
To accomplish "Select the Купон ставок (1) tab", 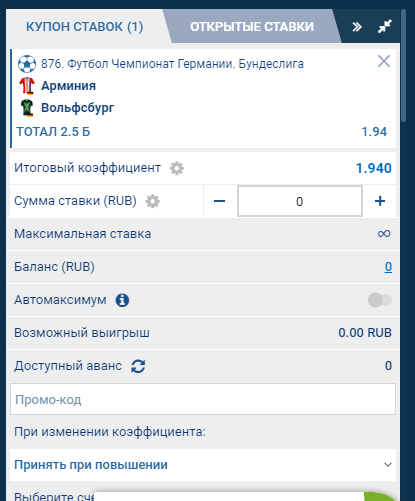I will 85,27.
